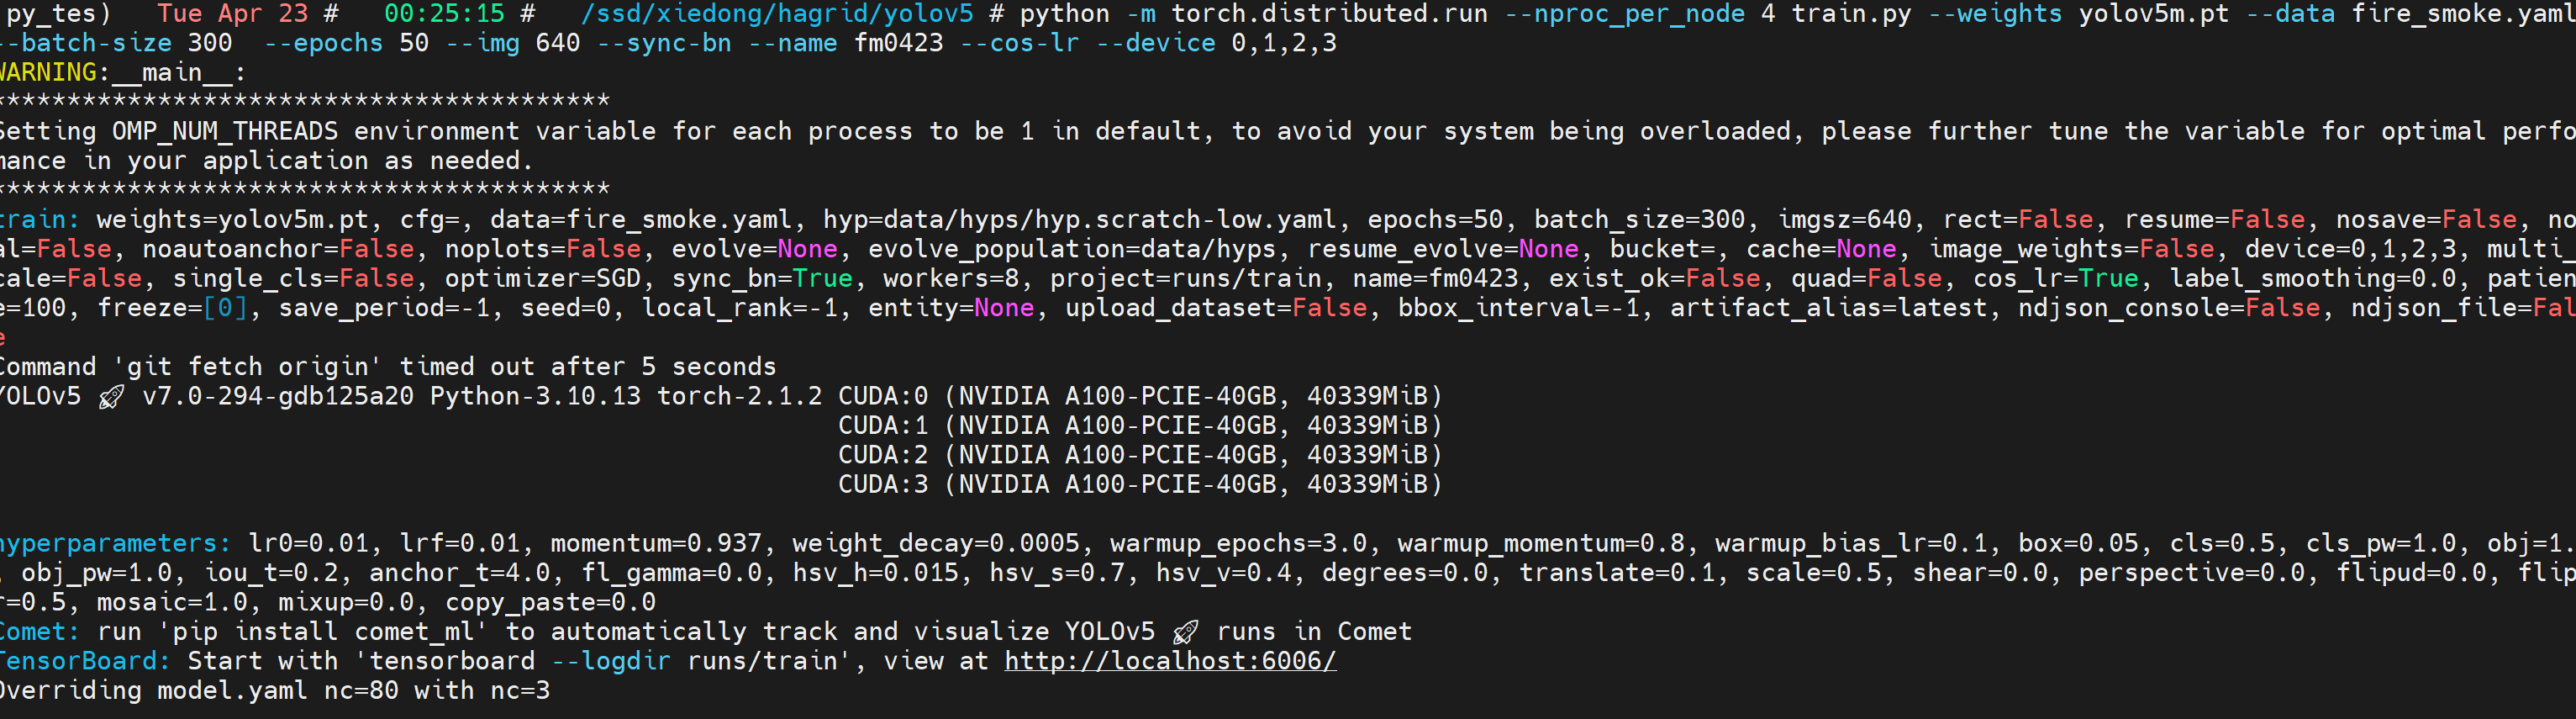This screenshot has height=719, width=2576.
Task: Click the 'CUDA:1' device line
Action: click(x=1140, y=426)
